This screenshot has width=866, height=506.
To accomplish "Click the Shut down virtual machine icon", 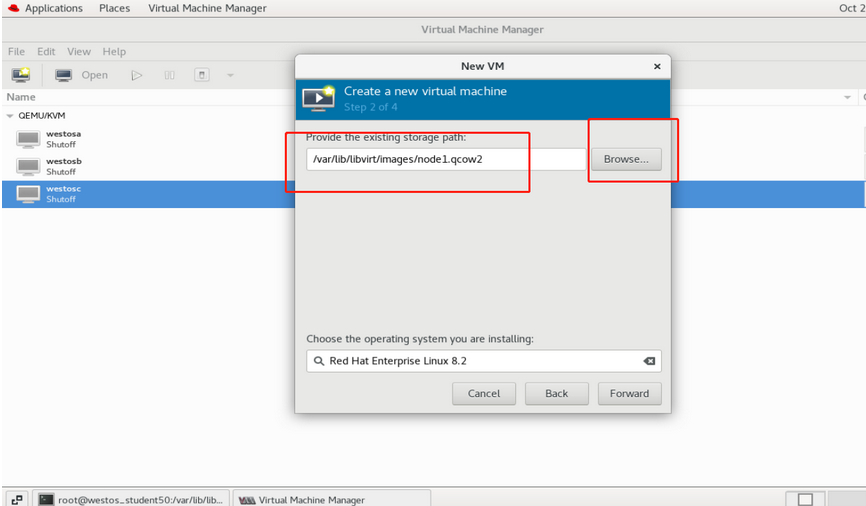I will tap(202, 75).
